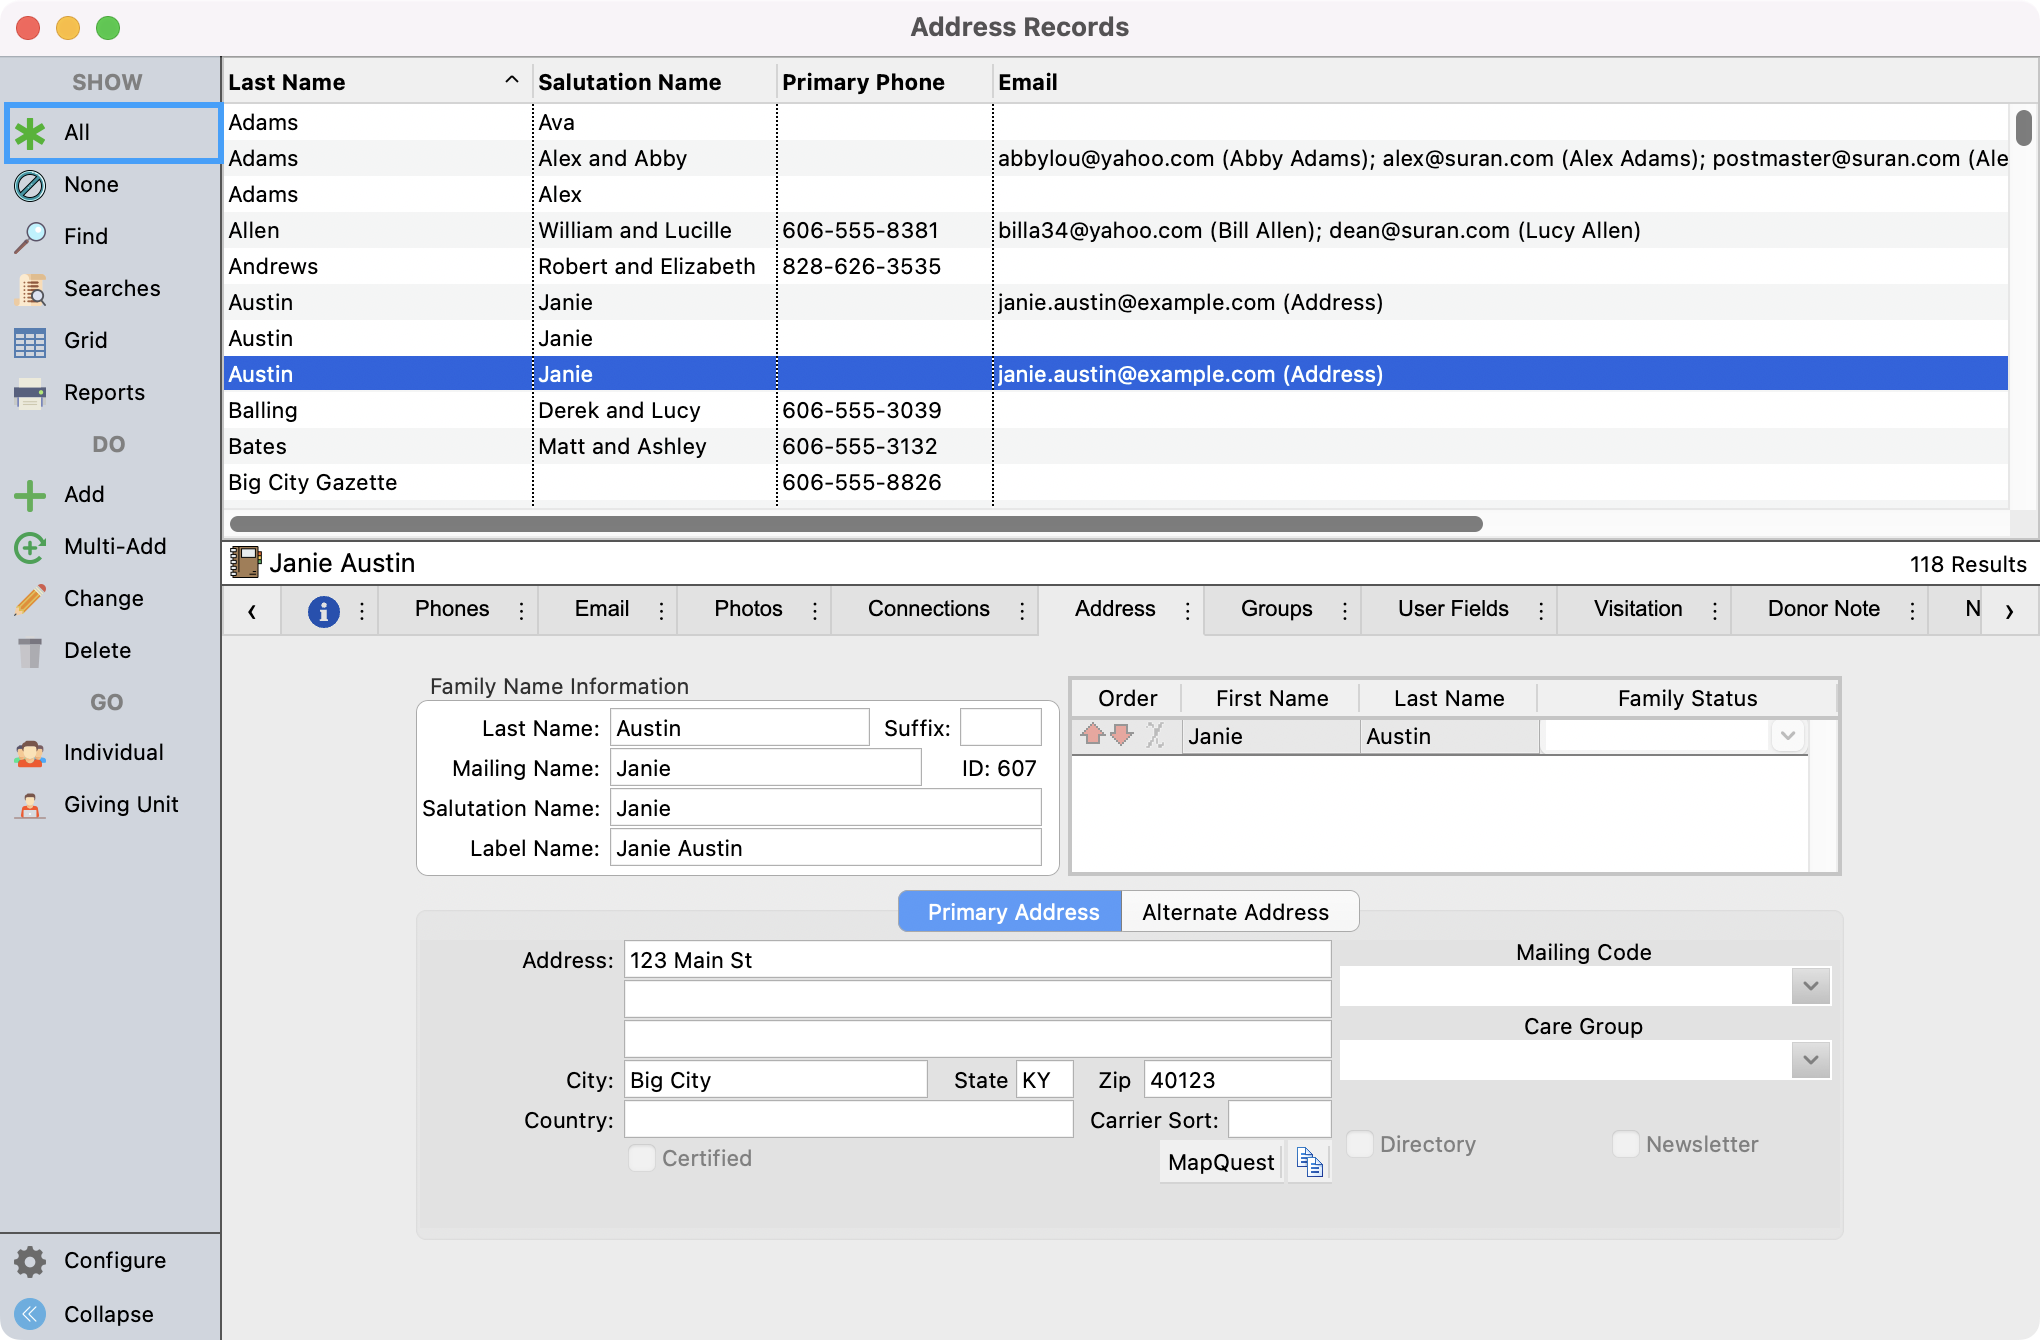Image resolution: width=2040 pixels, height=1340 pixels.
Task: Open the Giving Unit icon
Action: point(30,805)
